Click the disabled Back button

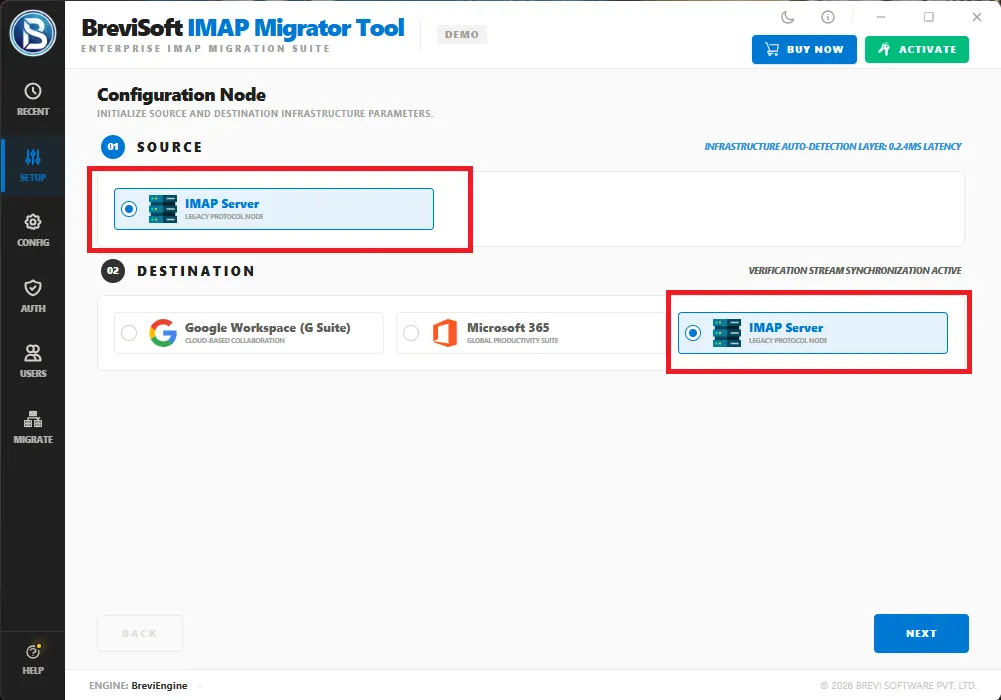[x=140, y=633]
